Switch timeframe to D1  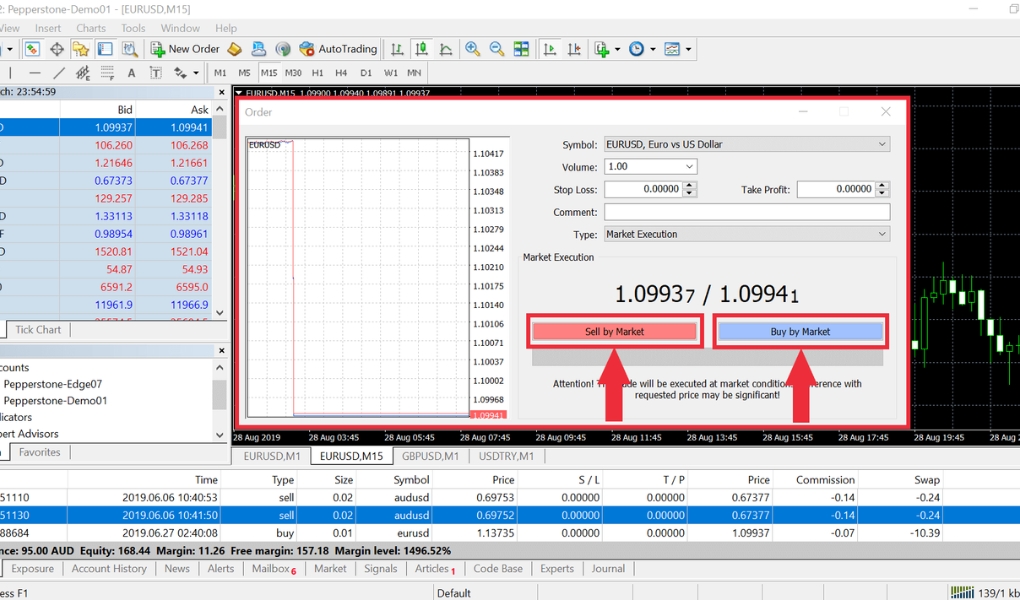(366, 73)
